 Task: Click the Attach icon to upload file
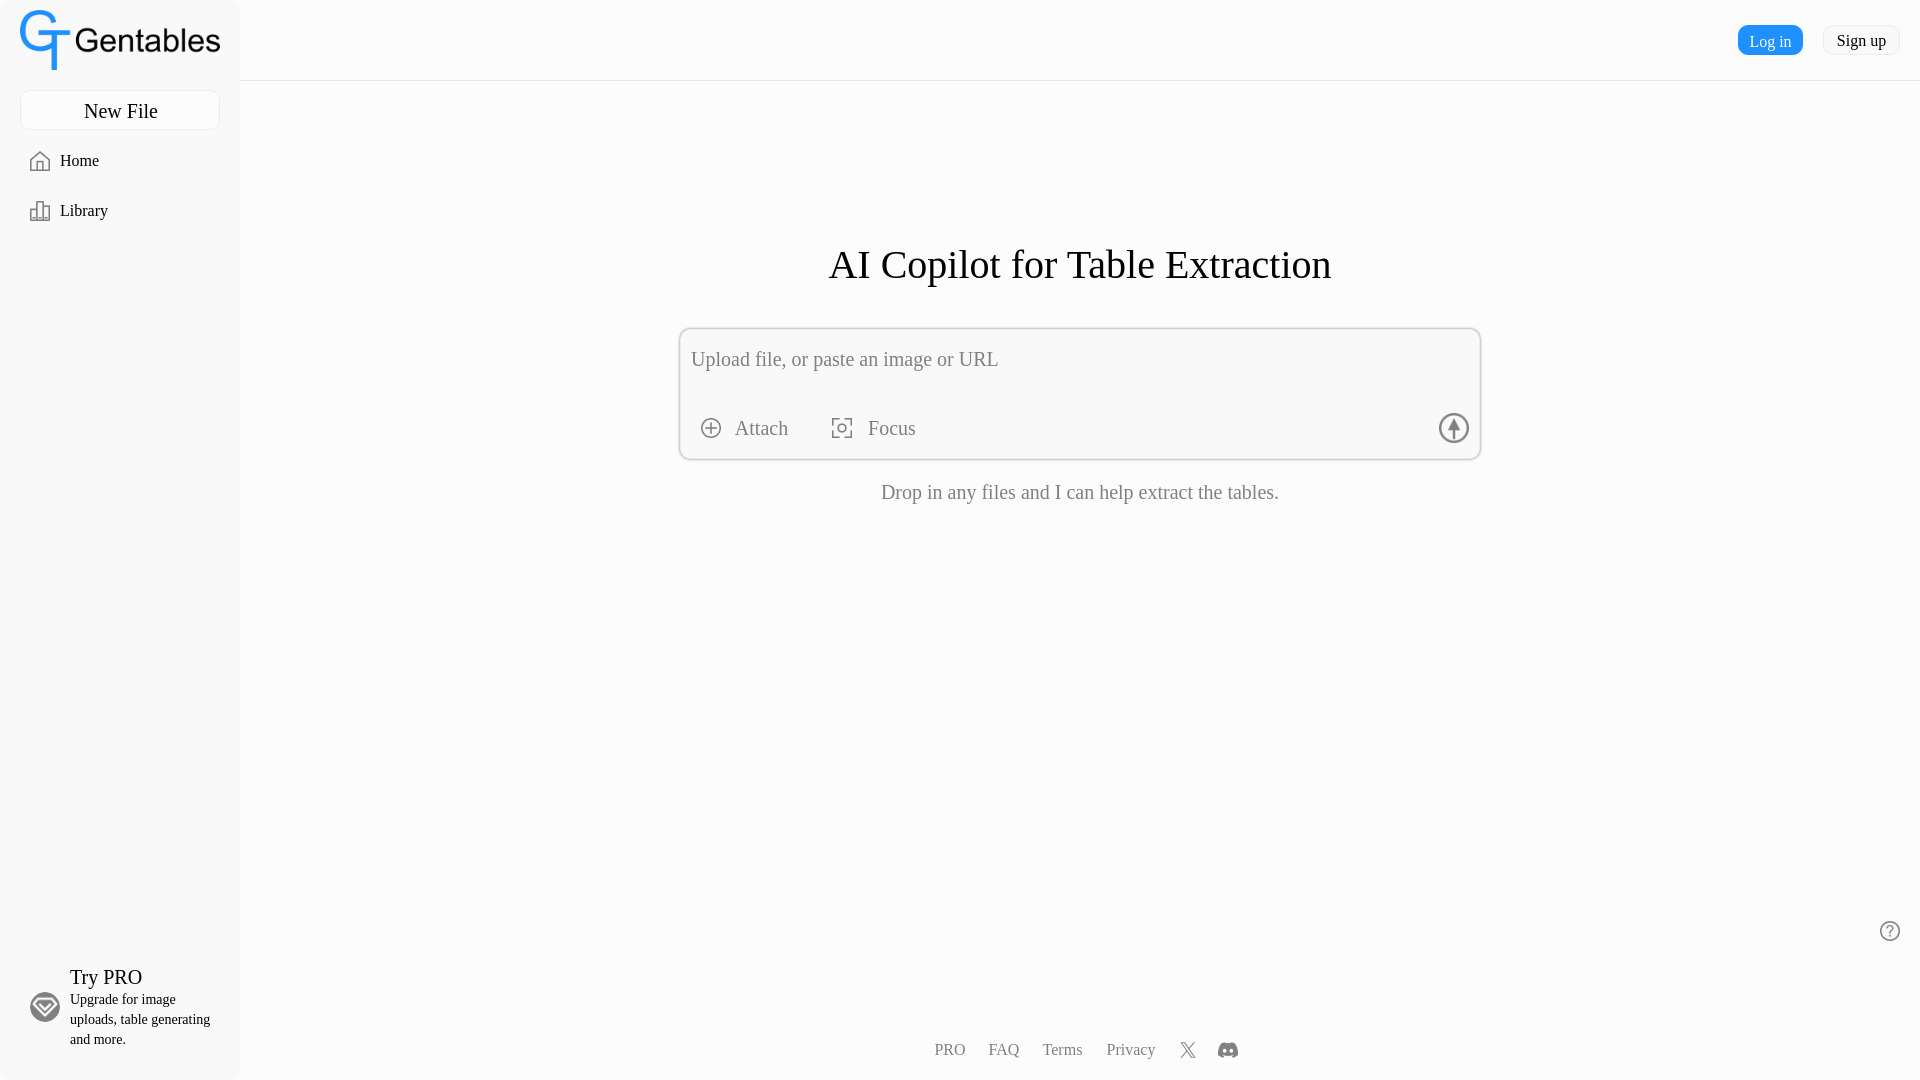711,429
